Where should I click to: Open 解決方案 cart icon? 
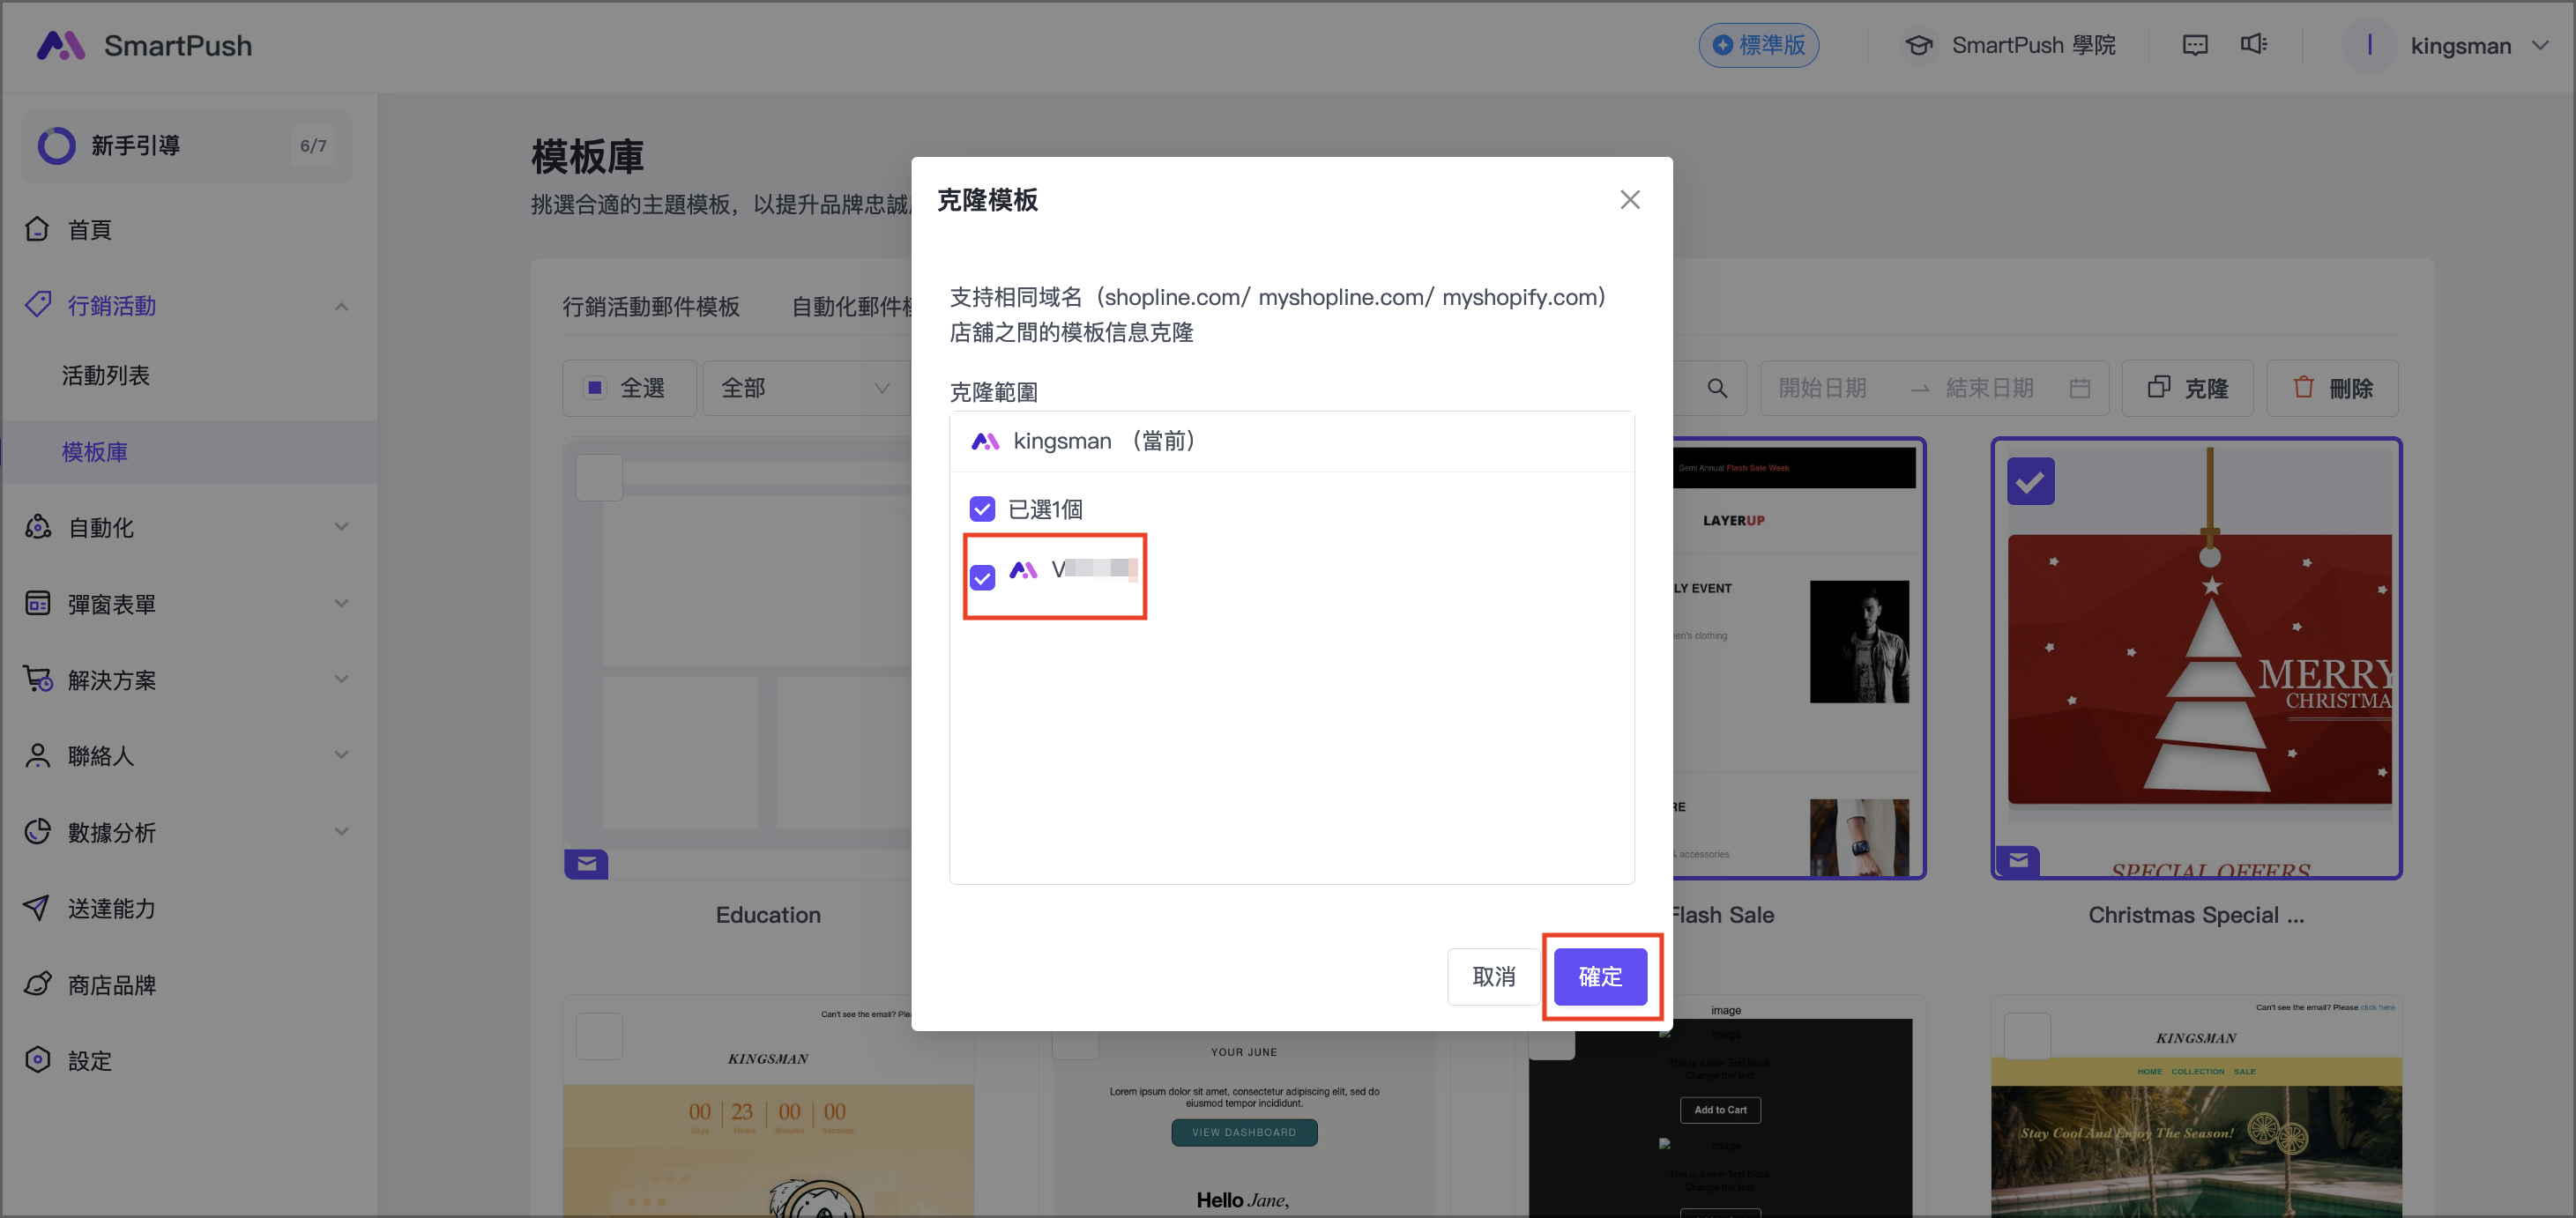[x=38, y=679]
